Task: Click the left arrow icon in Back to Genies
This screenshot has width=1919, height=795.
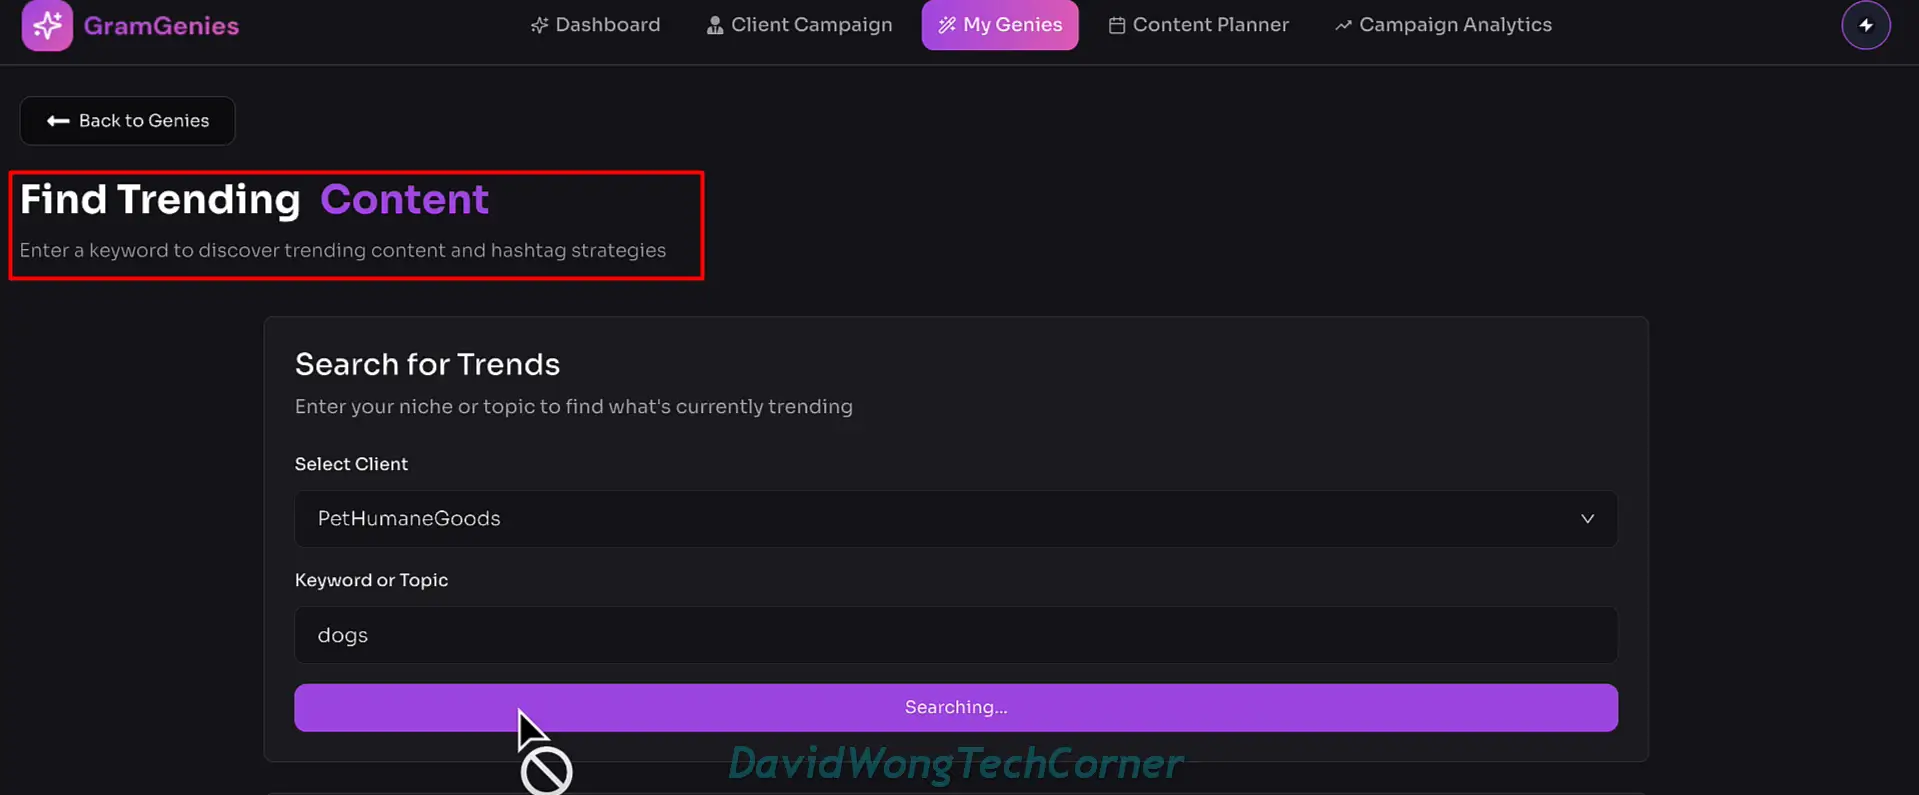Action: [x=58, y=121]
